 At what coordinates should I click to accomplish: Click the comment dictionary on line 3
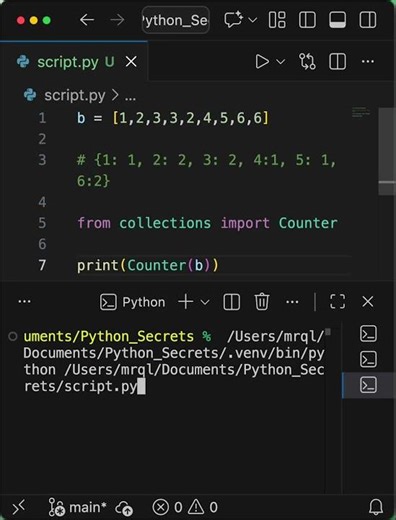click(x=206, y=171)
